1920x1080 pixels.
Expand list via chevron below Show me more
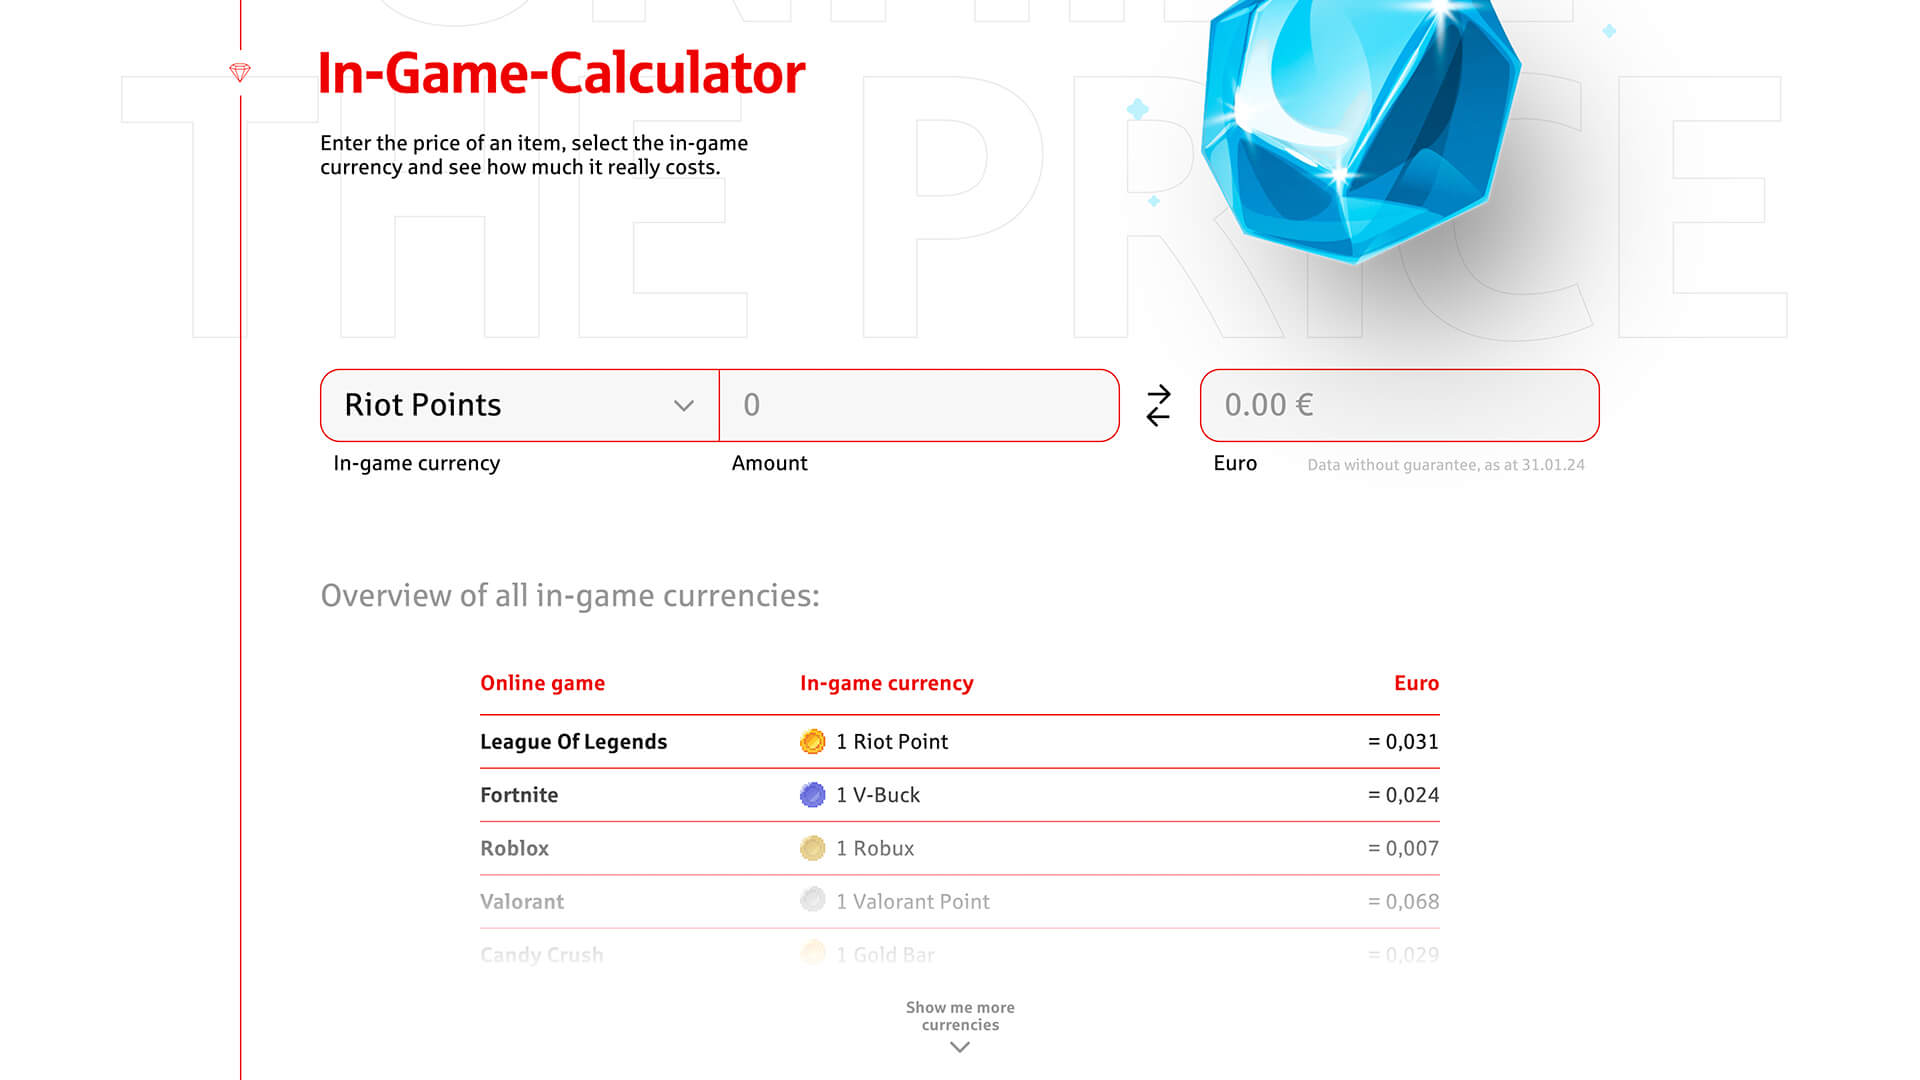[x=960, y=1047]
